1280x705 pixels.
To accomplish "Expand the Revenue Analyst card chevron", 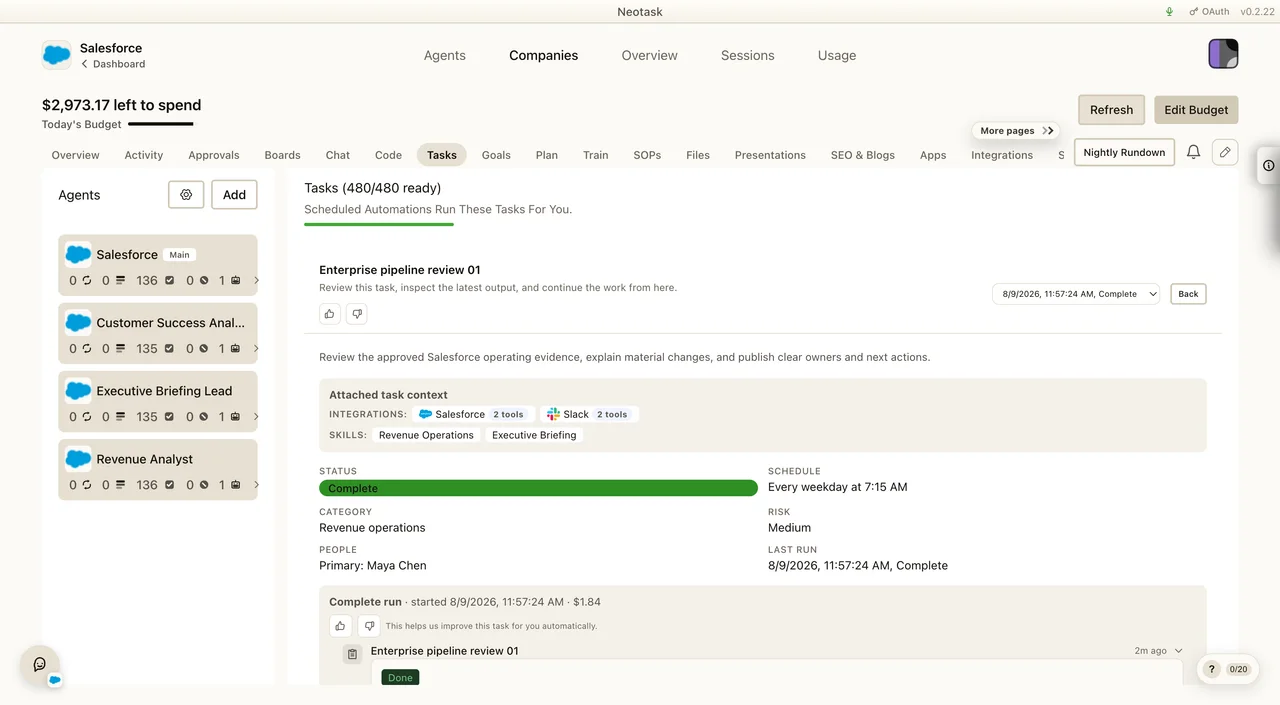I will pyautogui.click(x=256, y=485).
